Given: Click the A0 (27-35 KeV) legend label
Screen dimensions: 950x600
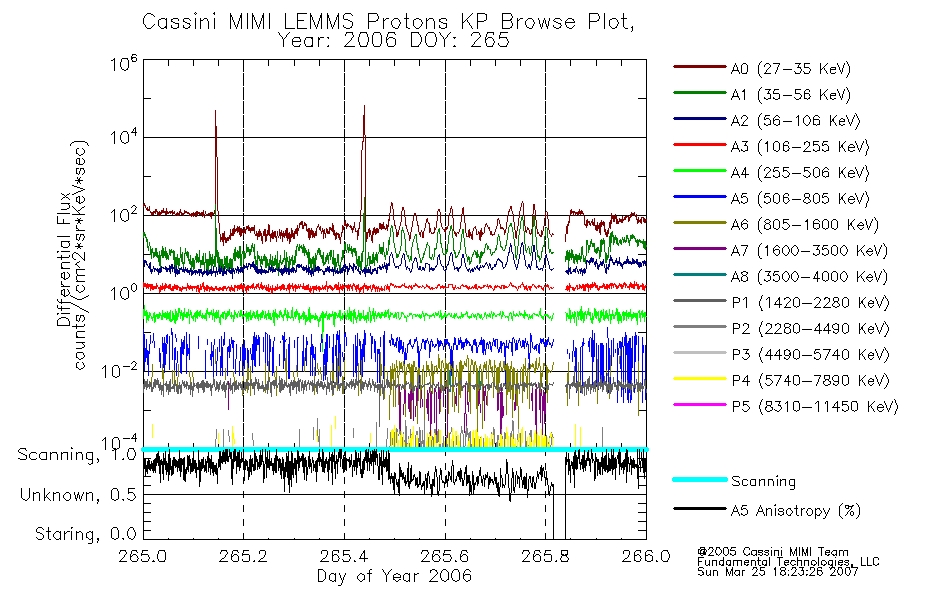Looking at the screenshot, I should coord(791,68).
